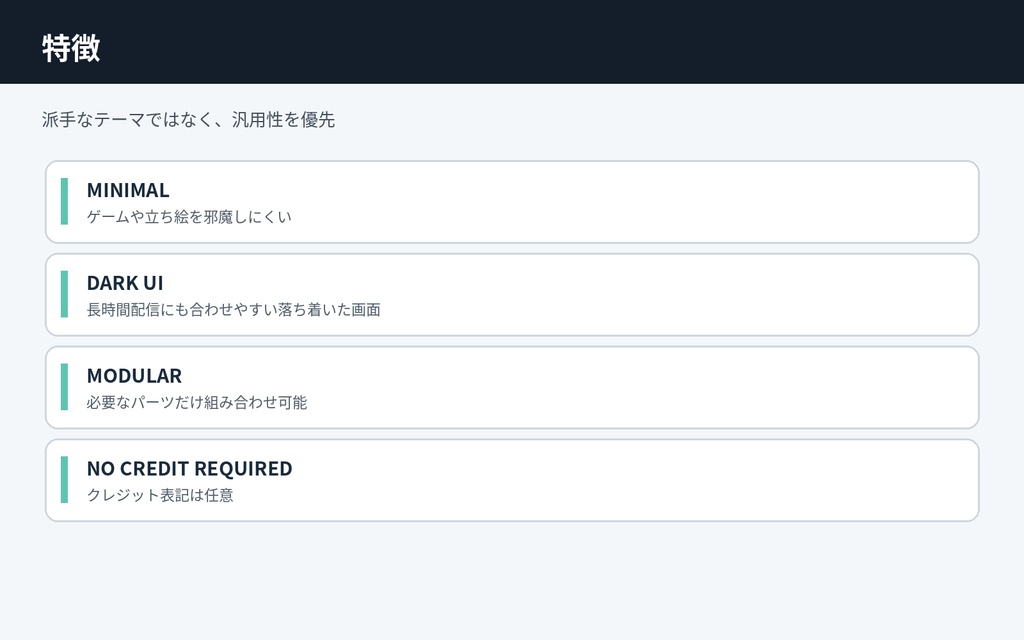Click description 必要なパーツだけ組み合わせ可能
Viewport: 1024px width, 640px height.
tap(197, 402)
